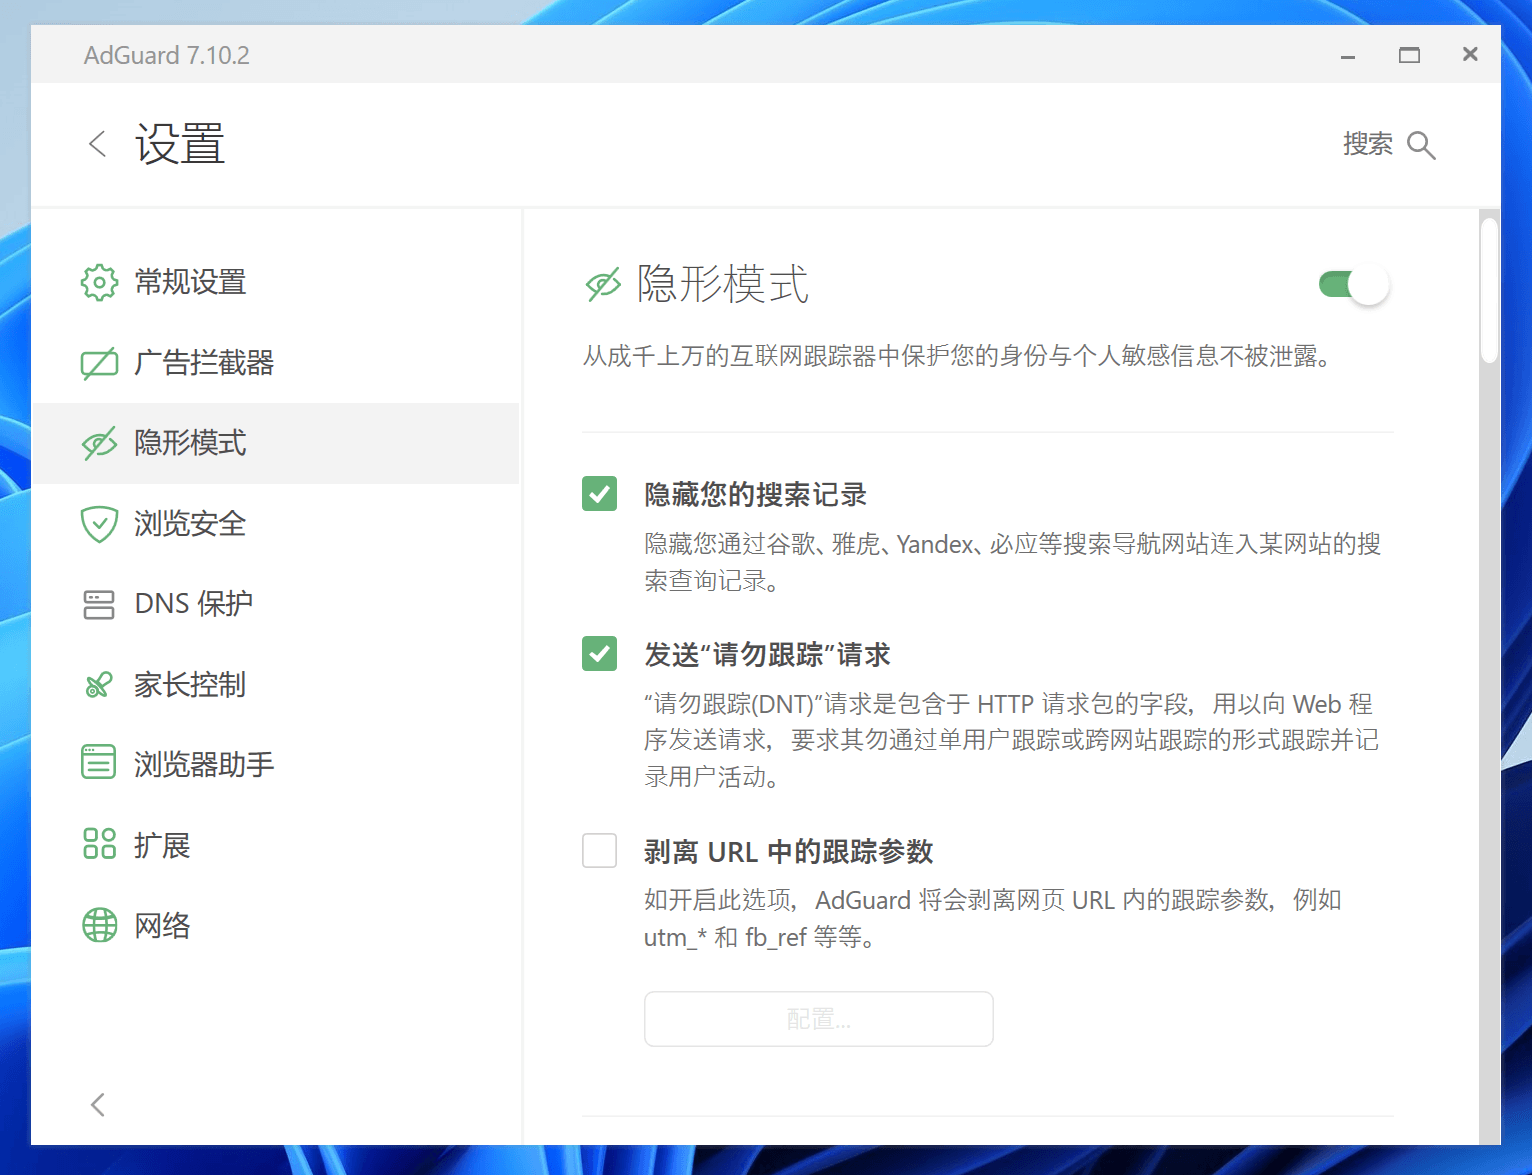1532x1175 pixels.
Task: Collapse the sidebar using the bottom-left chevron
Action: 97,1104
